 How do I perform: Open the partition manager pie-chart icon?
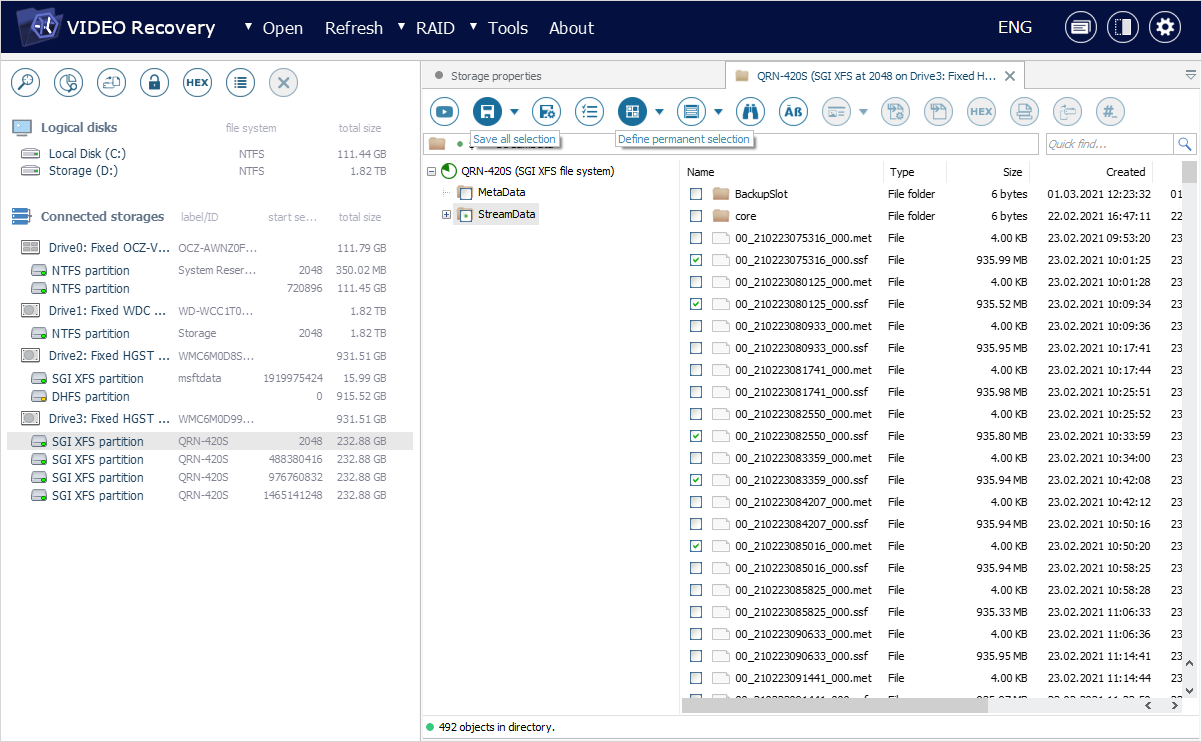pyautogui.click(x=68, y=83)
